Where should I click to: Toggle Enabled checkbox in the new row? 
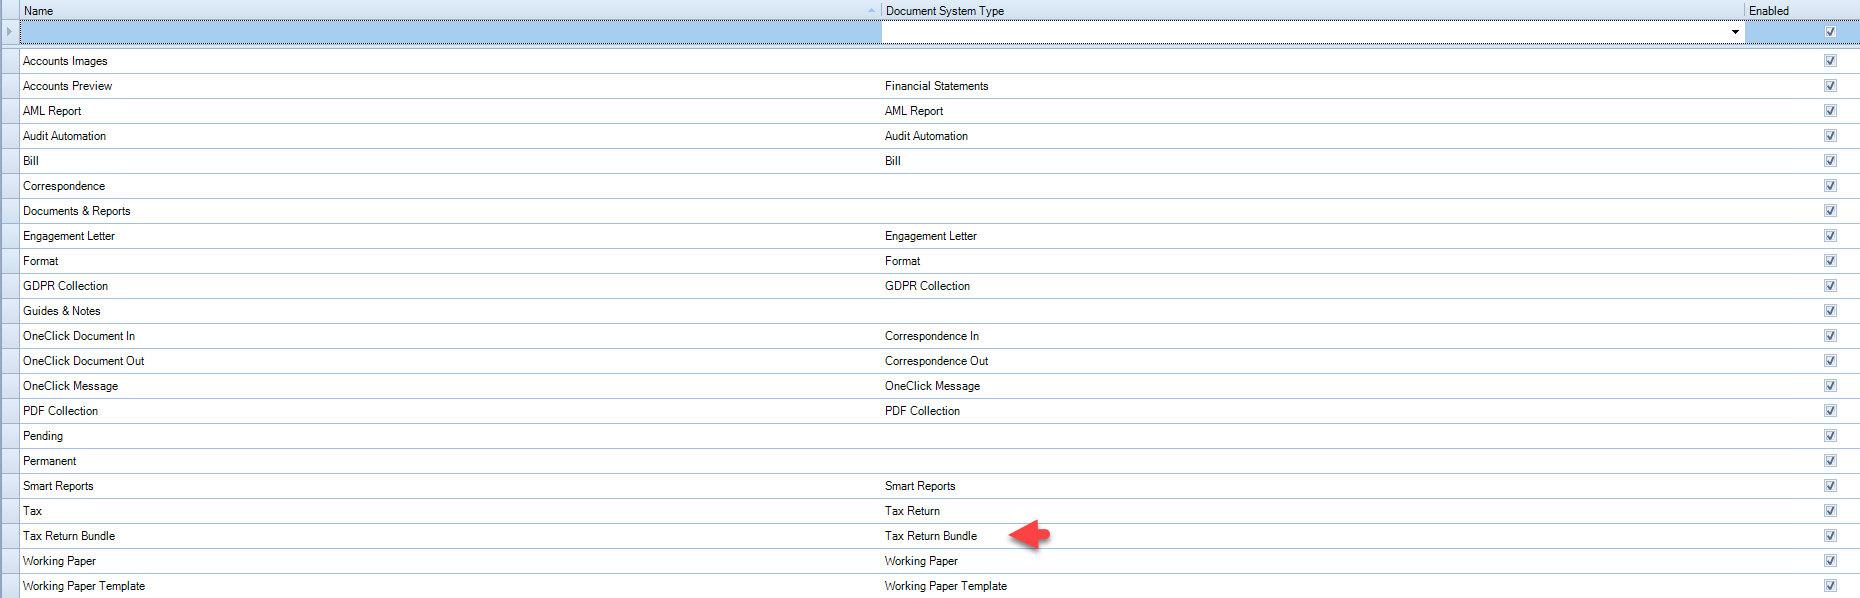point(1830,32)
